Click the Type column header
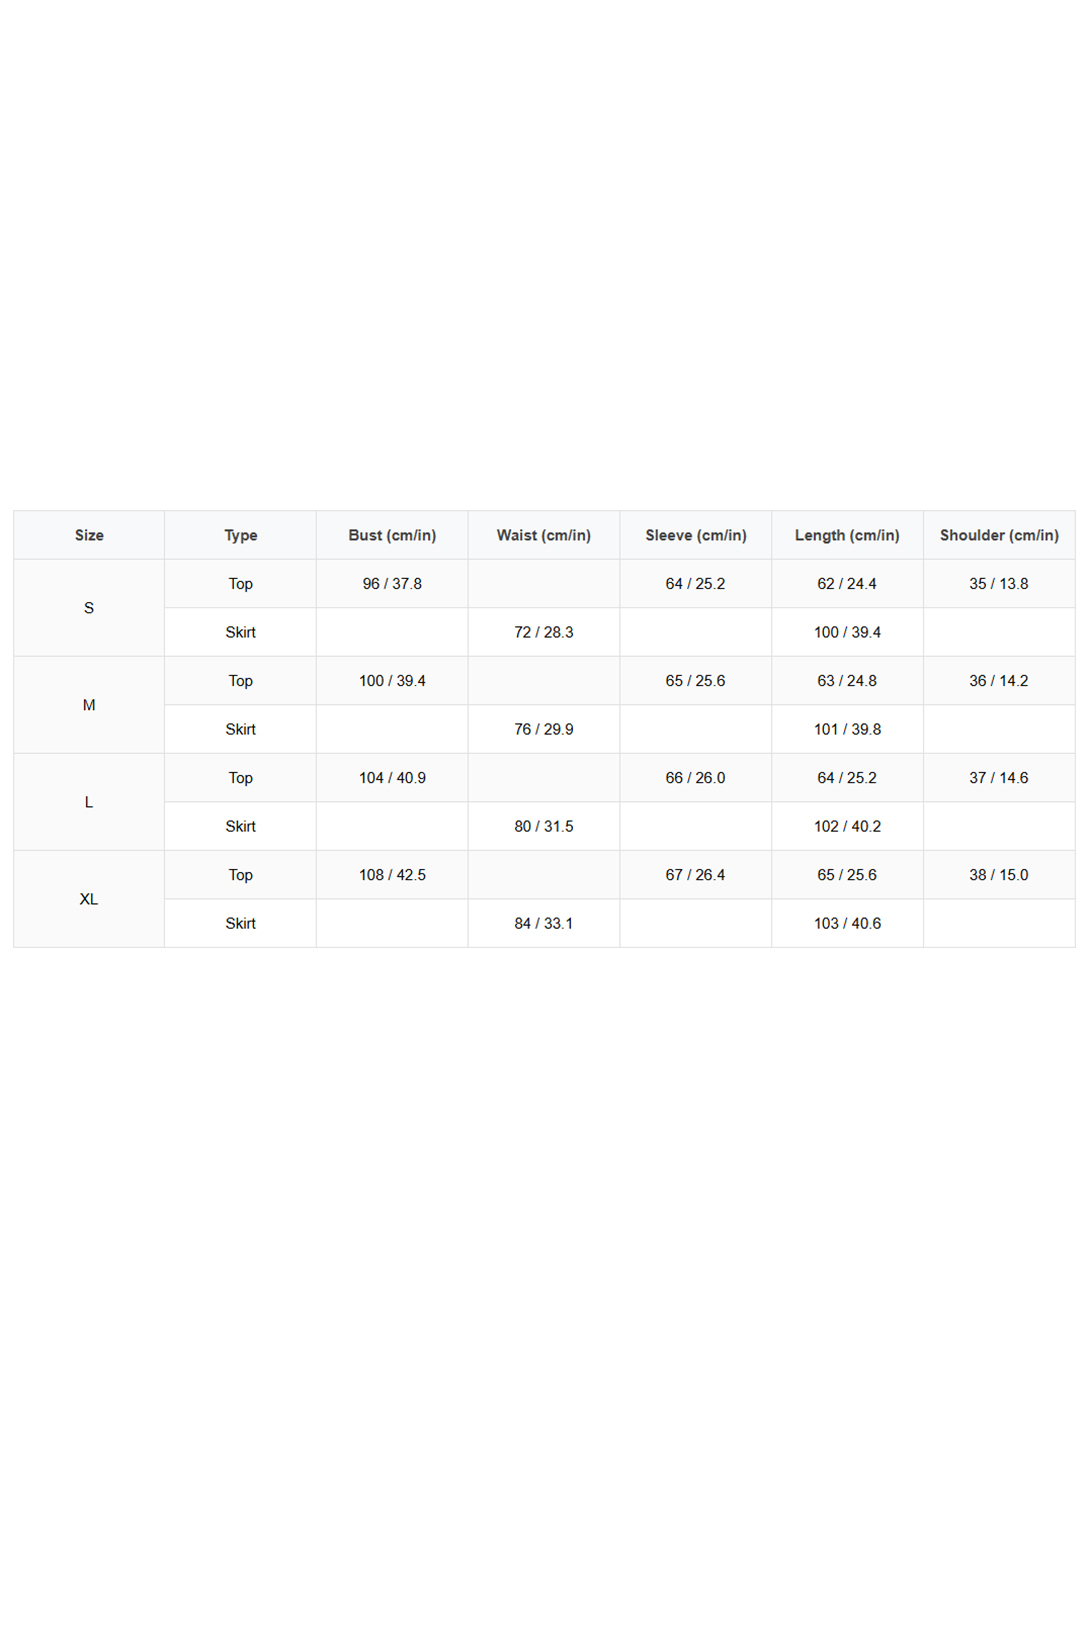 pos(241,535)
